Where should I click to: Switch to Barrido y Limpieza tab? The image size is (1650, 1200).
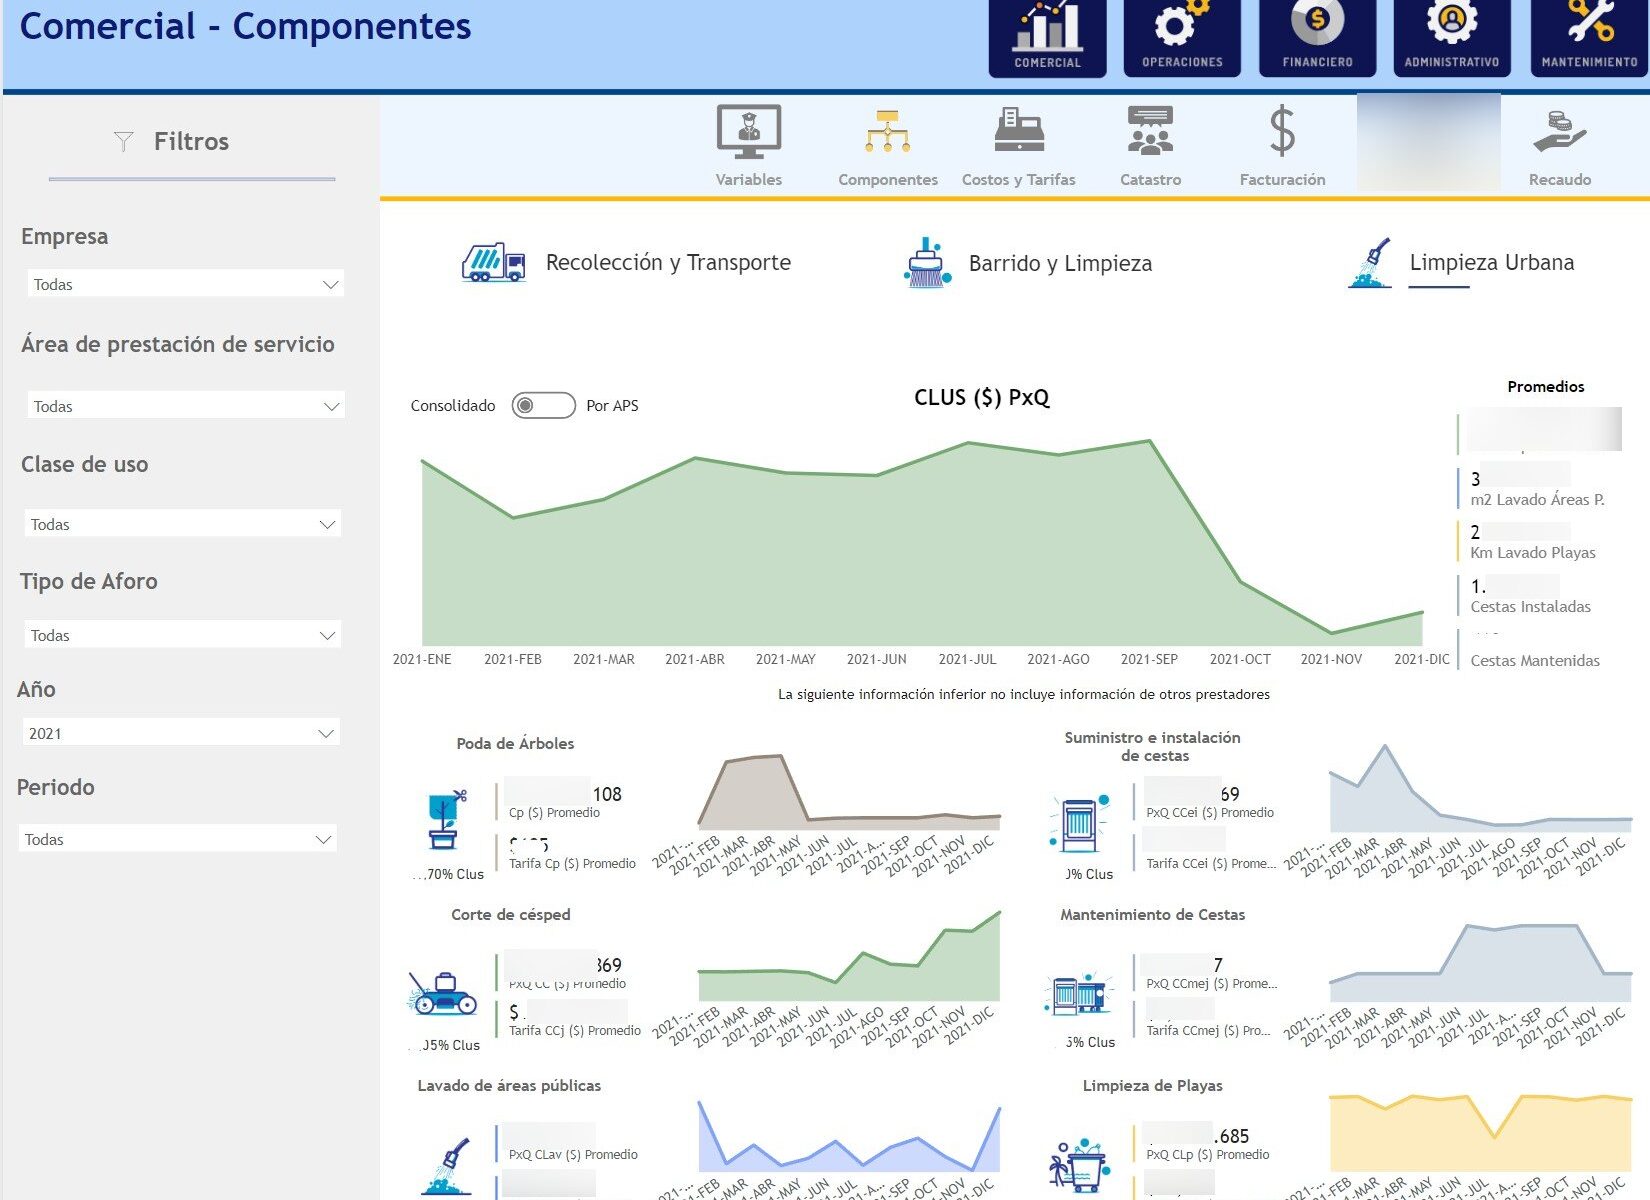[1027, 264]
